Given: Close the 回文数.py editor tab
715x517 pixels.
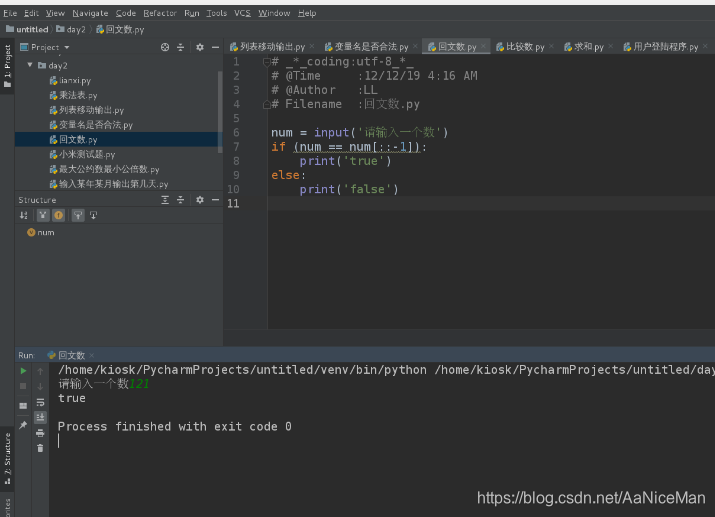Looking at the screenshot, I should [x=483, y=47].
